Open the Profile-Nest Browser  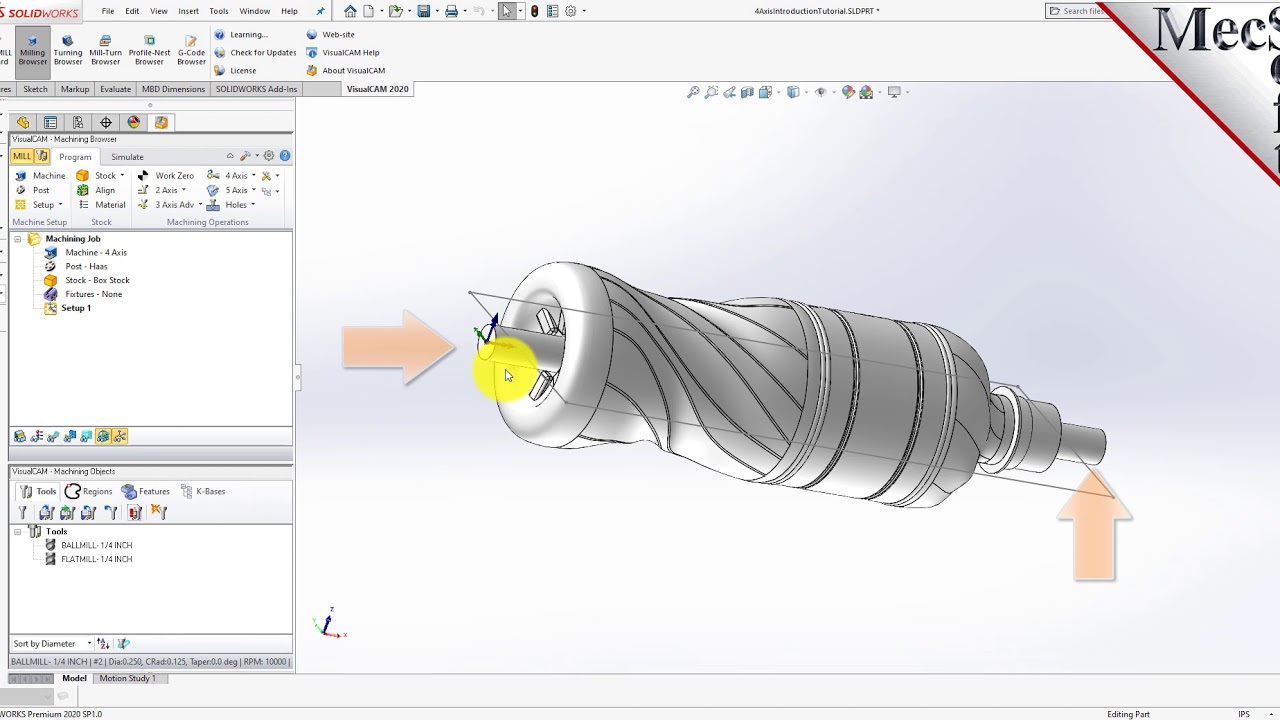coord(149,50)
